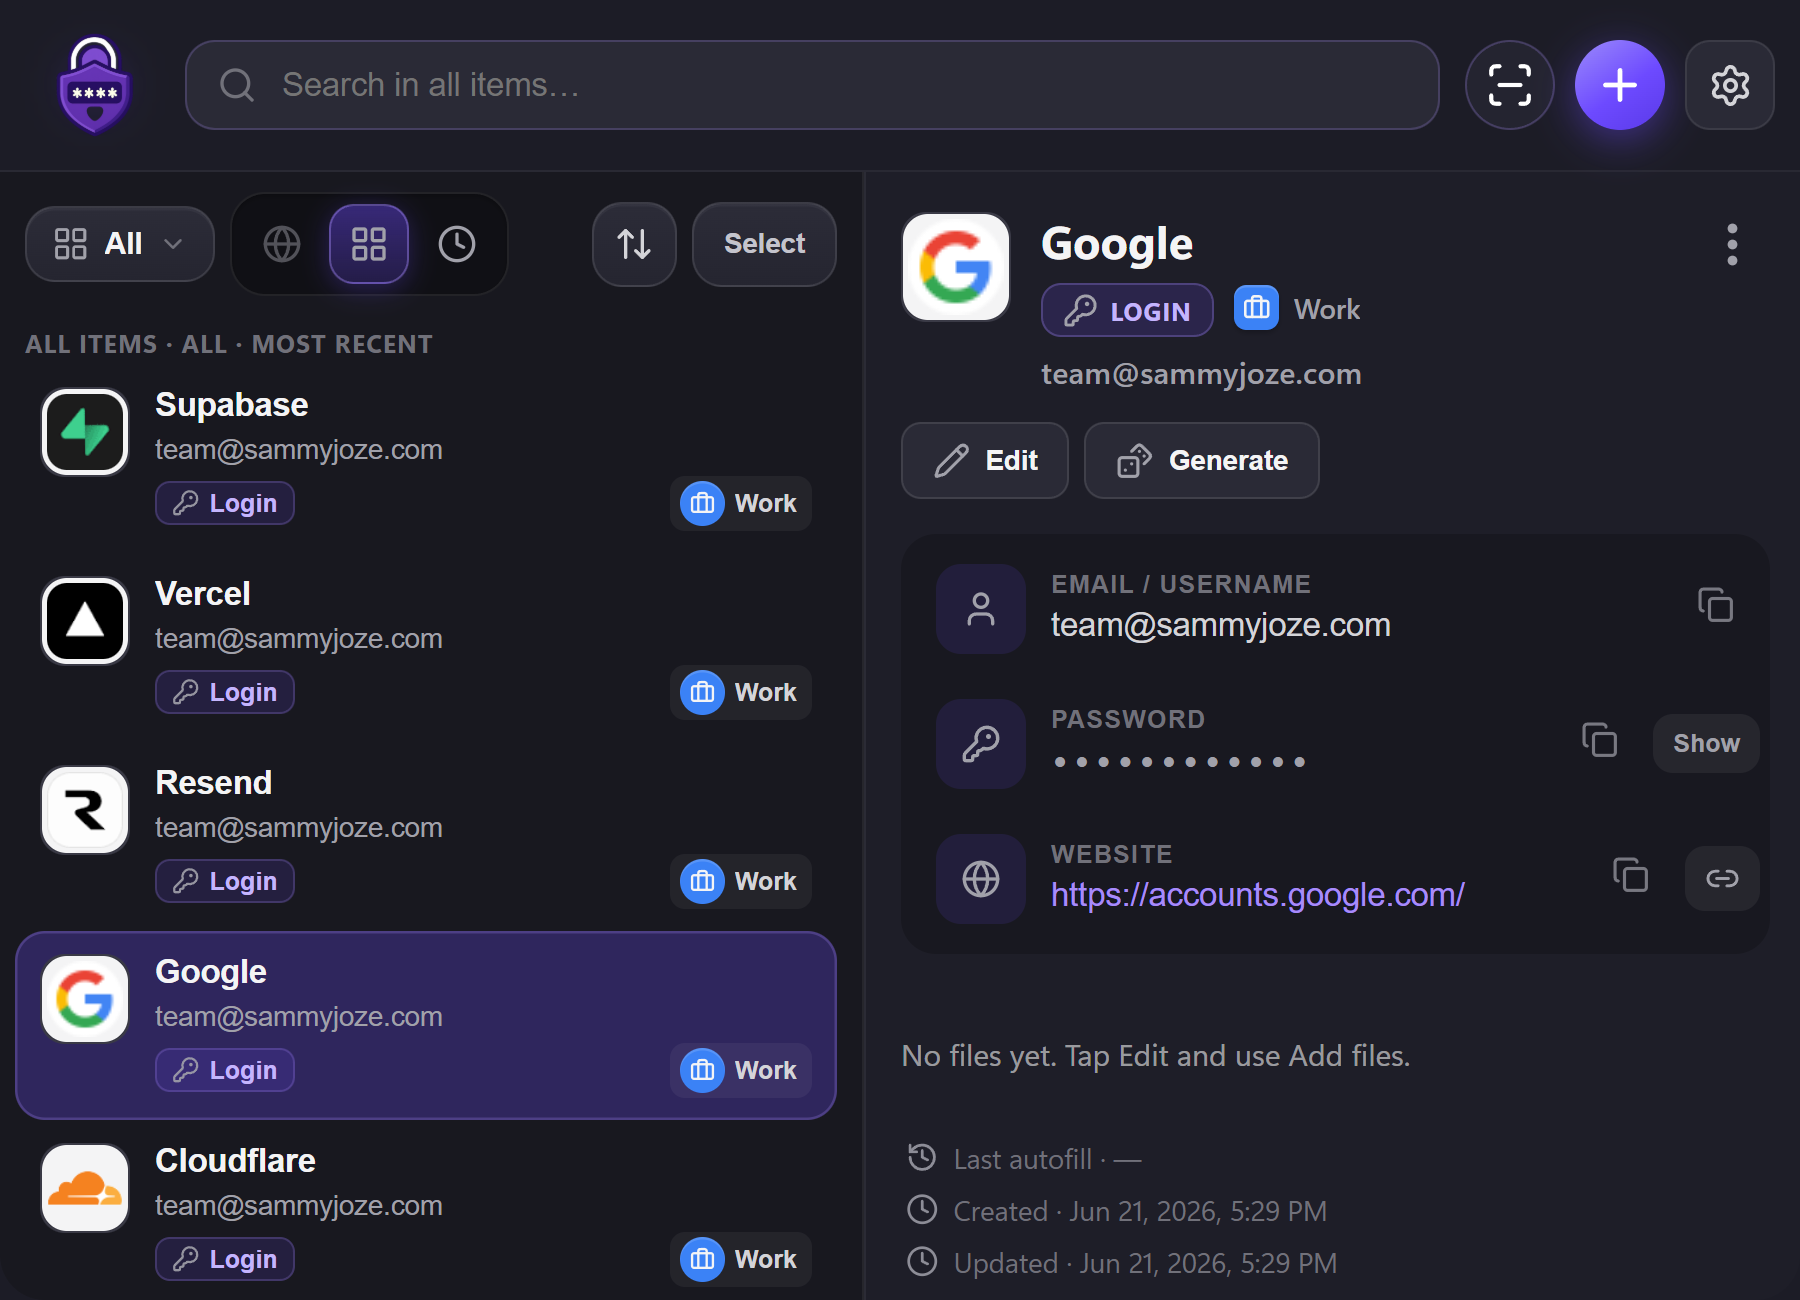Screen dimensions: 1800x1300
Task: Click the Supabase logo thumbnail
Action: click(x=85, y=432)
